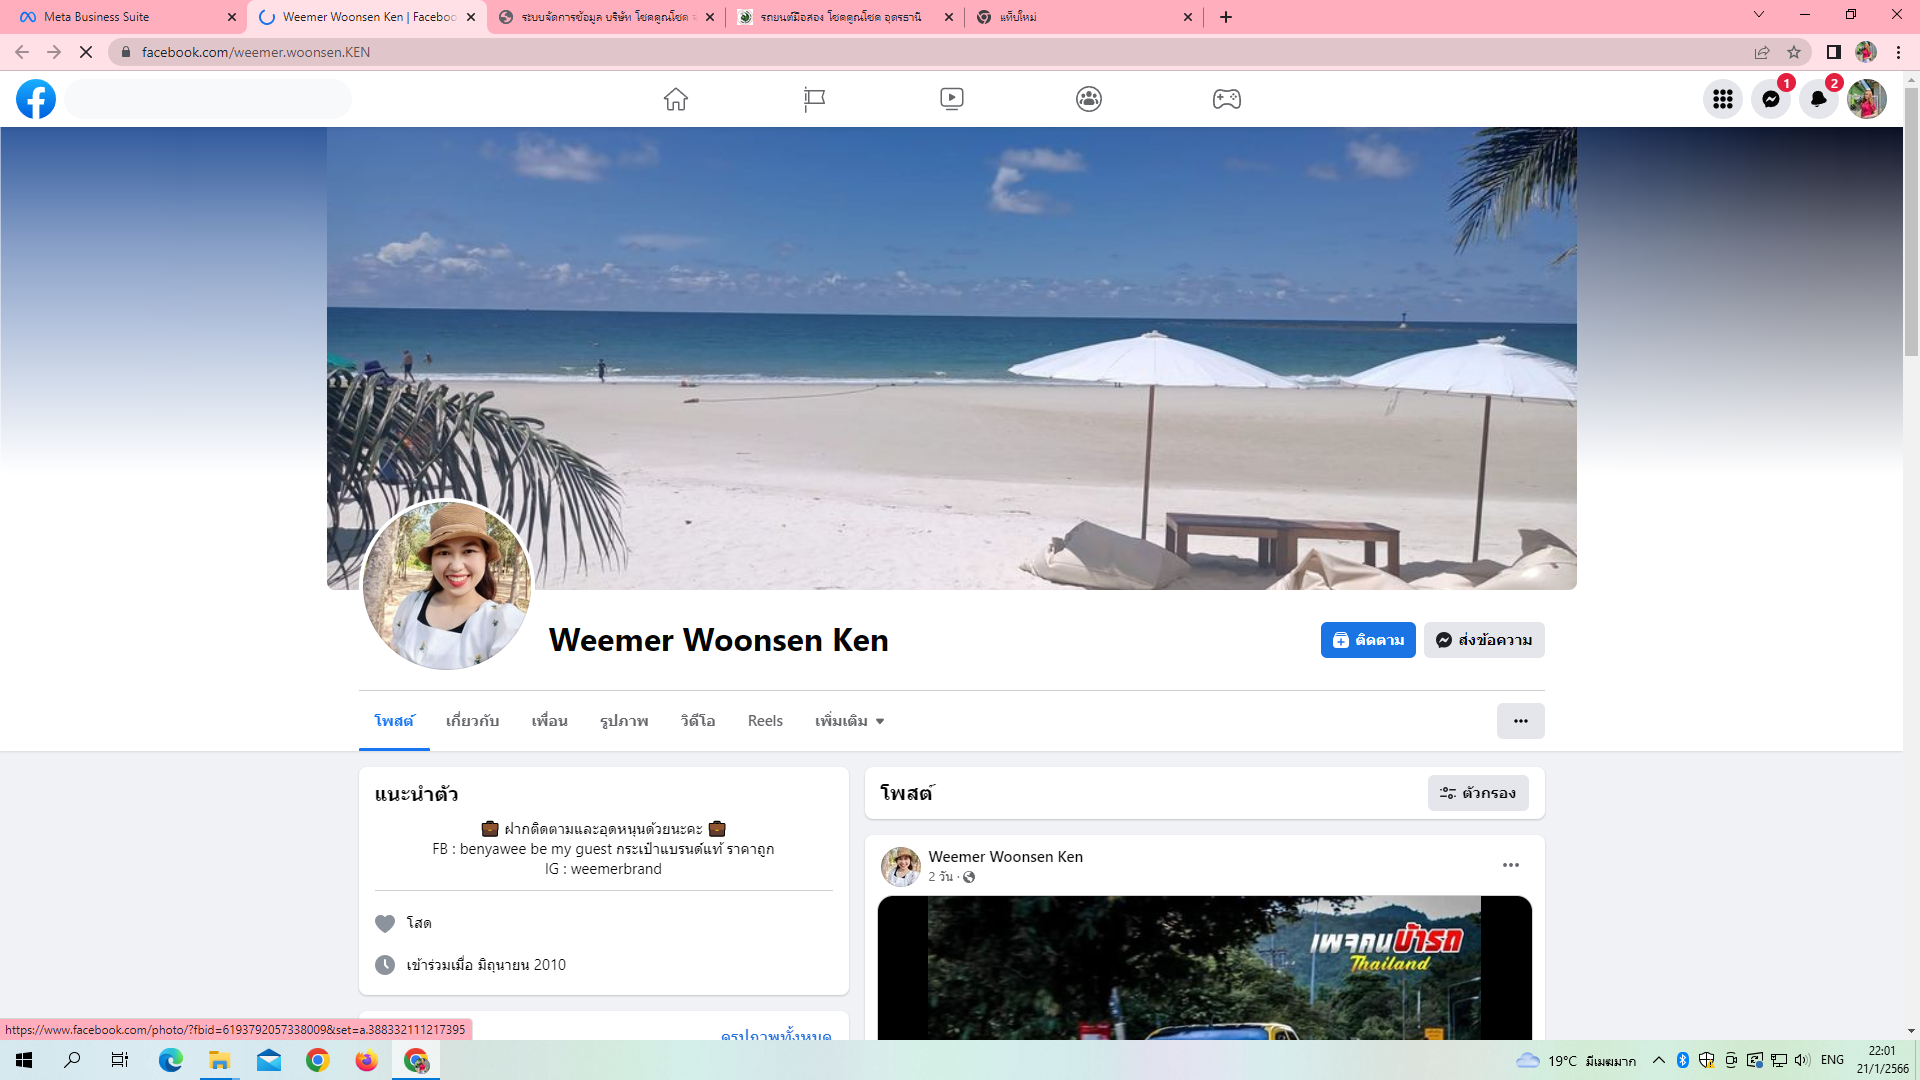Open the Gaming controller icon
Screen dimensions: 1920x1080
[1227, 99]
